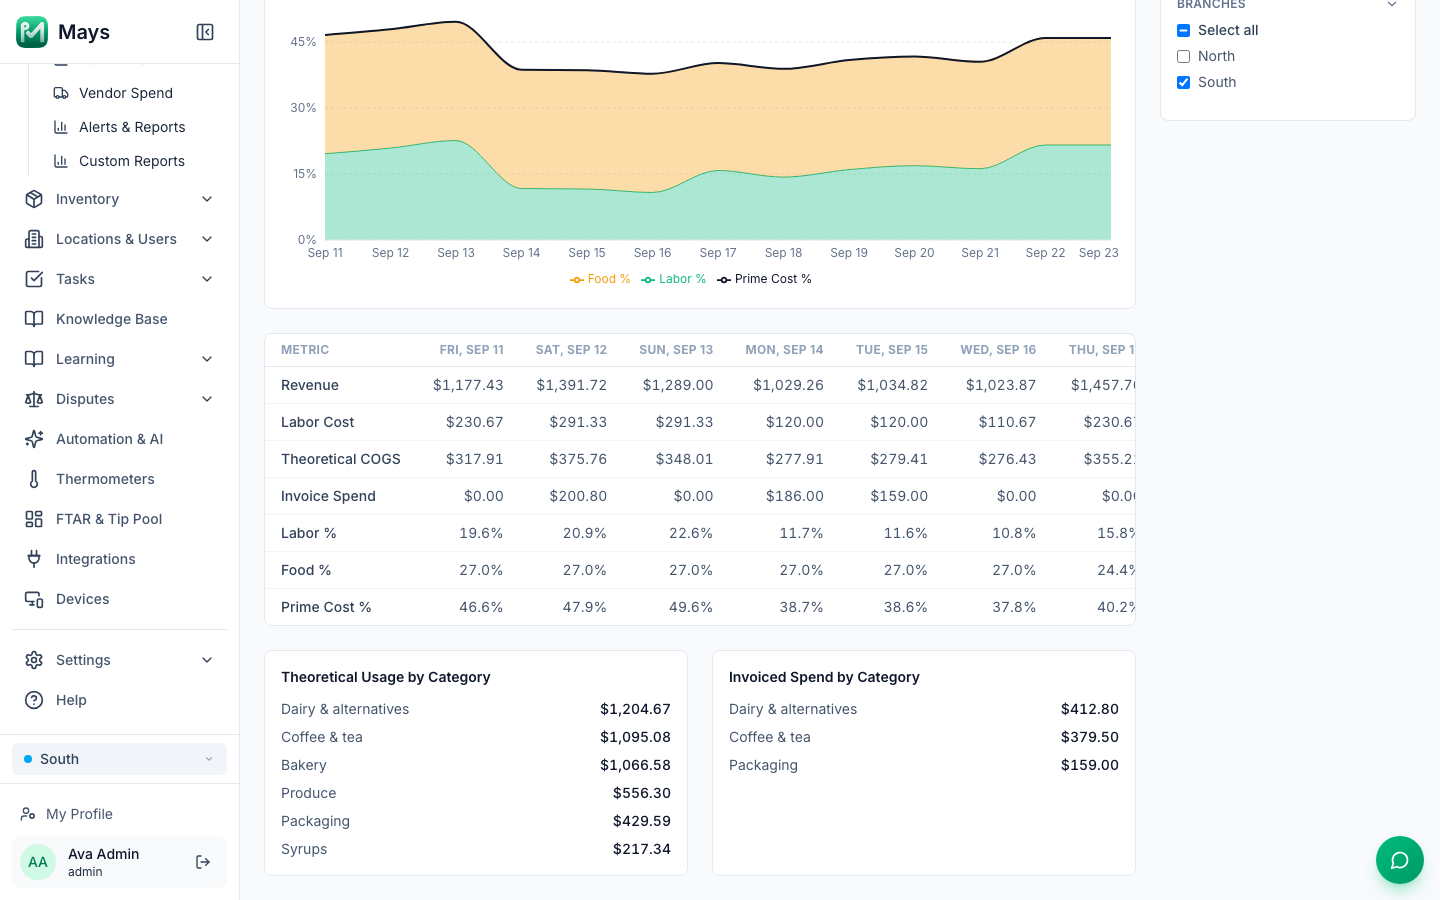The image size is (1440, 900).
Task: Click the Disputes scales icon
Action: [34, 399]
